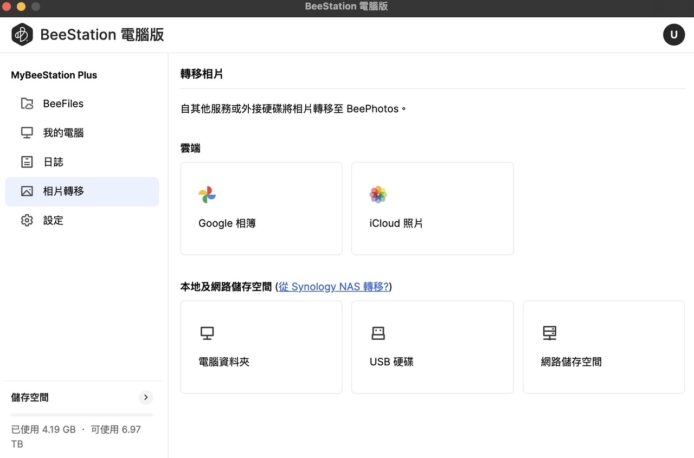Image resolution: width=694 pixels, height=458 pixels.
Task: Click the 我的電腦 monitor icon
Action: (27, 132)
